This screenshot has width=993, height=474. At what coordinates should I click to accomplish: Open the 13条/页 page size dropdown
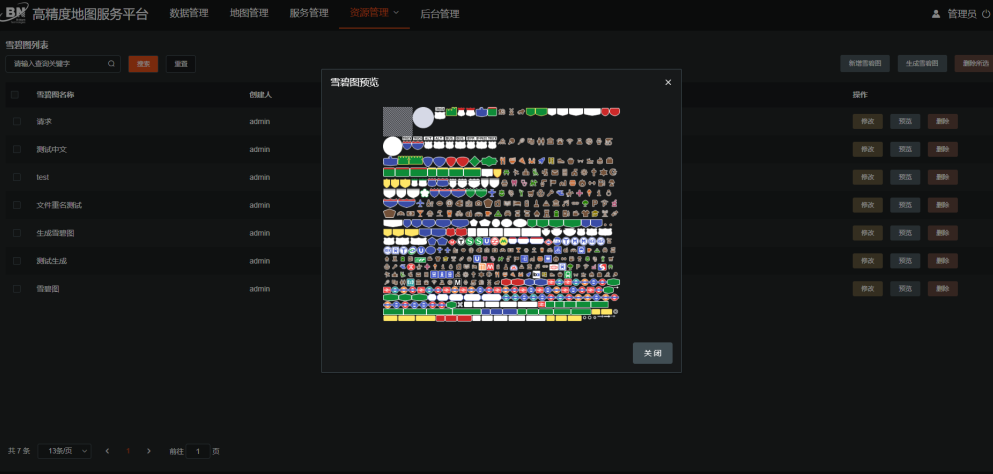click(66, 451)
